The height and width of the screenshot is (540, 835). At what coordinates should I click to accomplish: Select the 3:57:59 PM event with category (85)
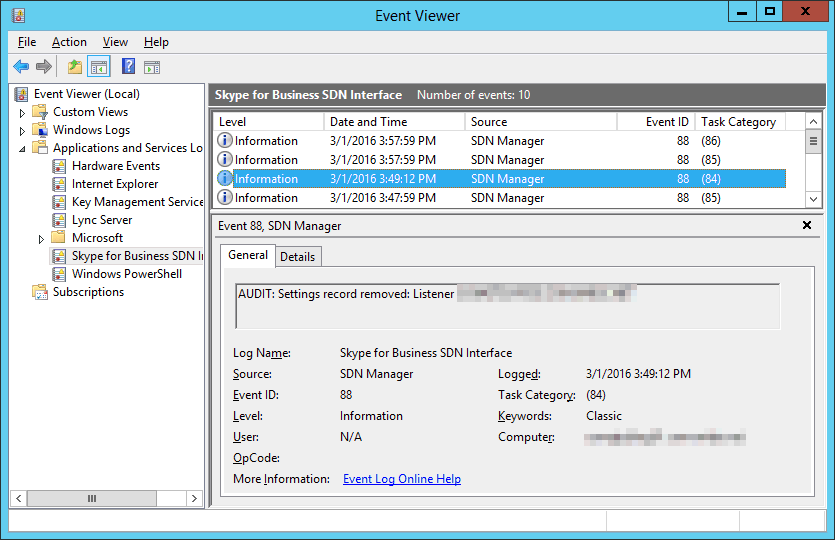click(x=501, y=160)
